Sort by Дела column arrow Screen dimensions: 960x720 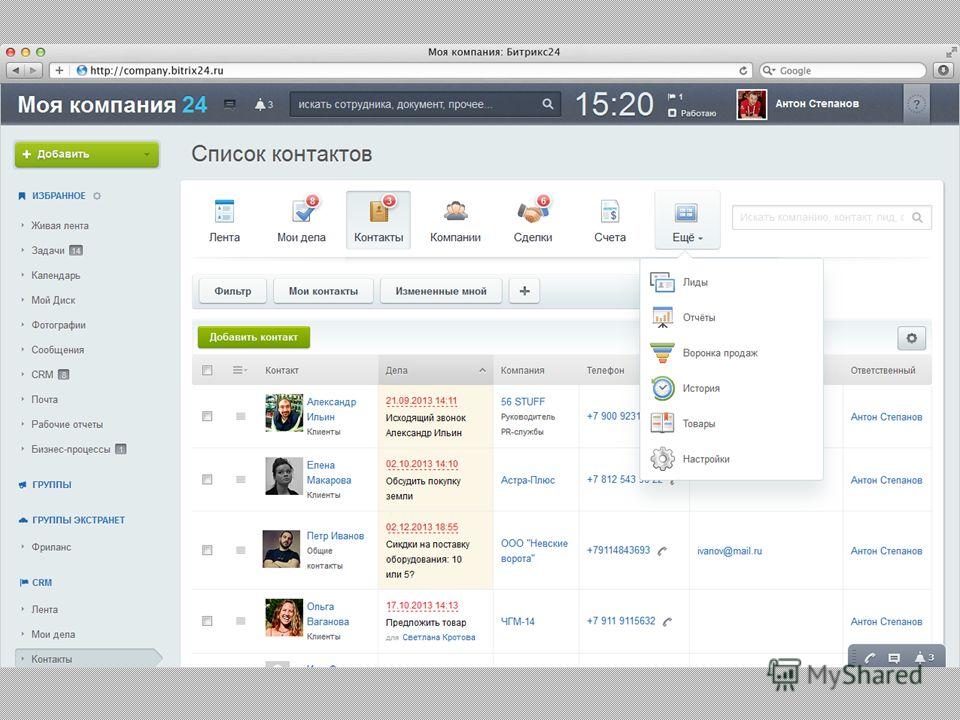[x=482, y=370]
